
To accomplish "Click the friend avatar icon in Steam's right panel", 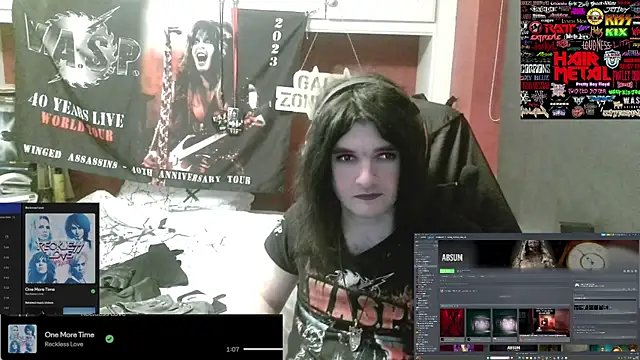I will click(577, 285).
